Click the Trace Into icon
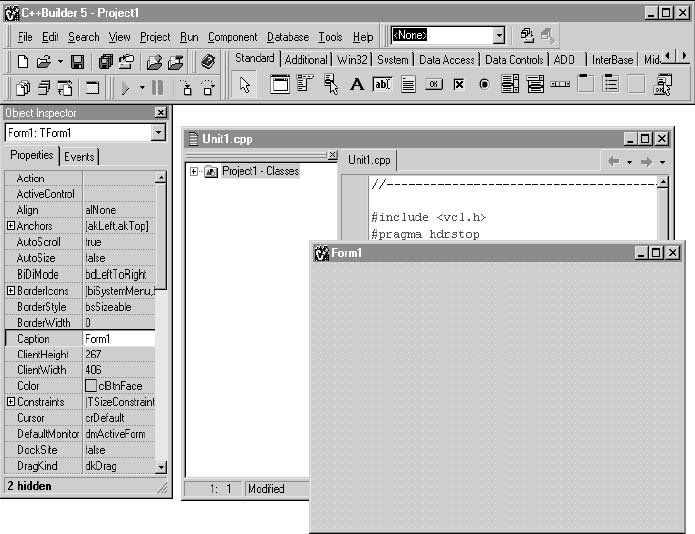 (187, 88)
